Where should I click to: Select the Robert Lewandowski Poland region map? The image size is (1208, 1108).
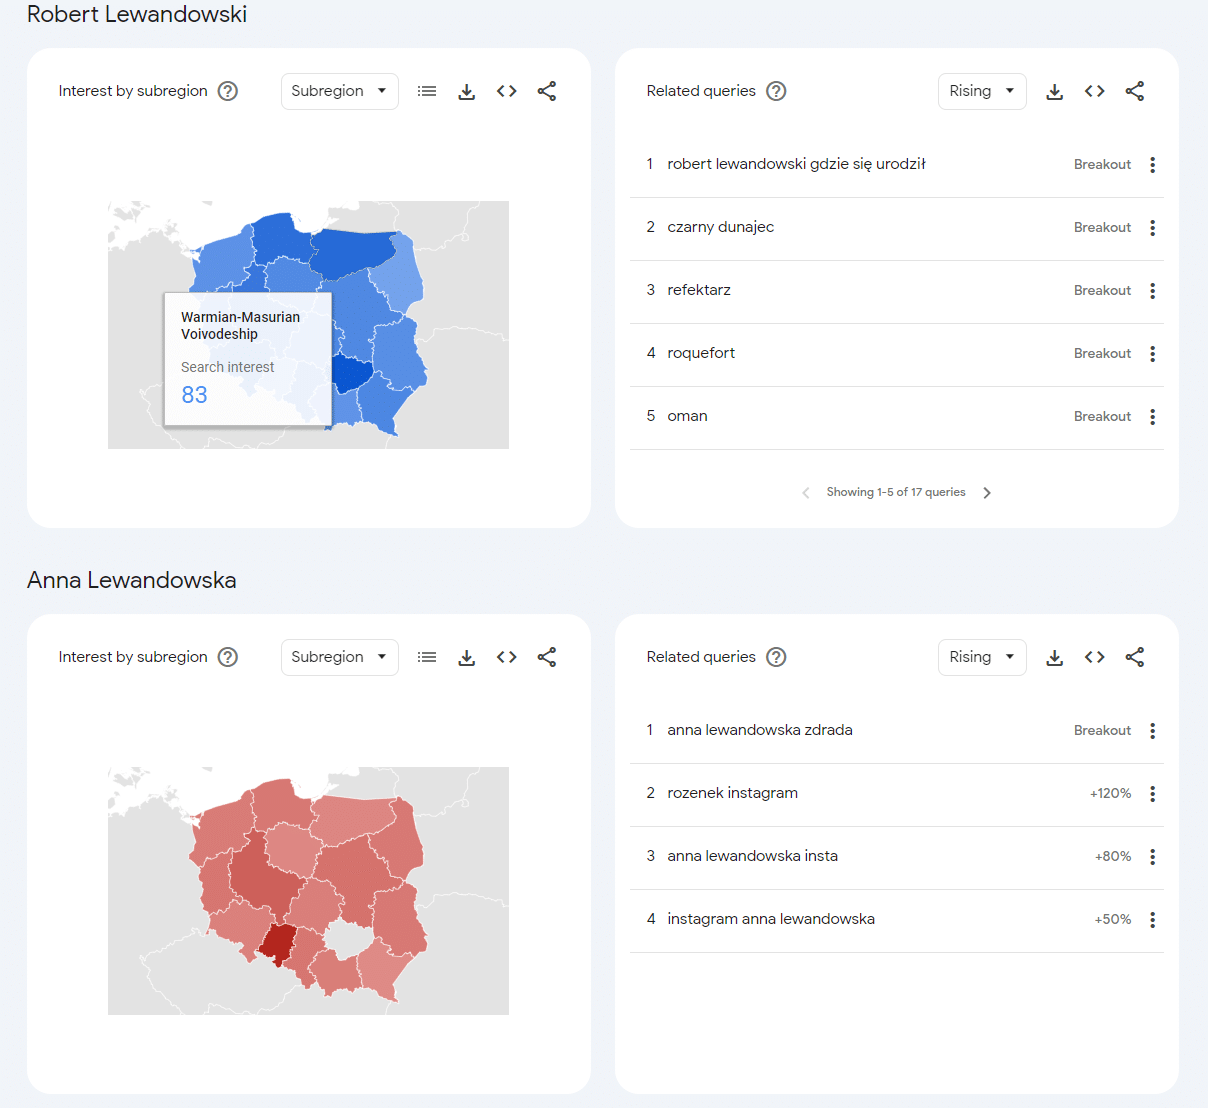click(x=308, y=325)
